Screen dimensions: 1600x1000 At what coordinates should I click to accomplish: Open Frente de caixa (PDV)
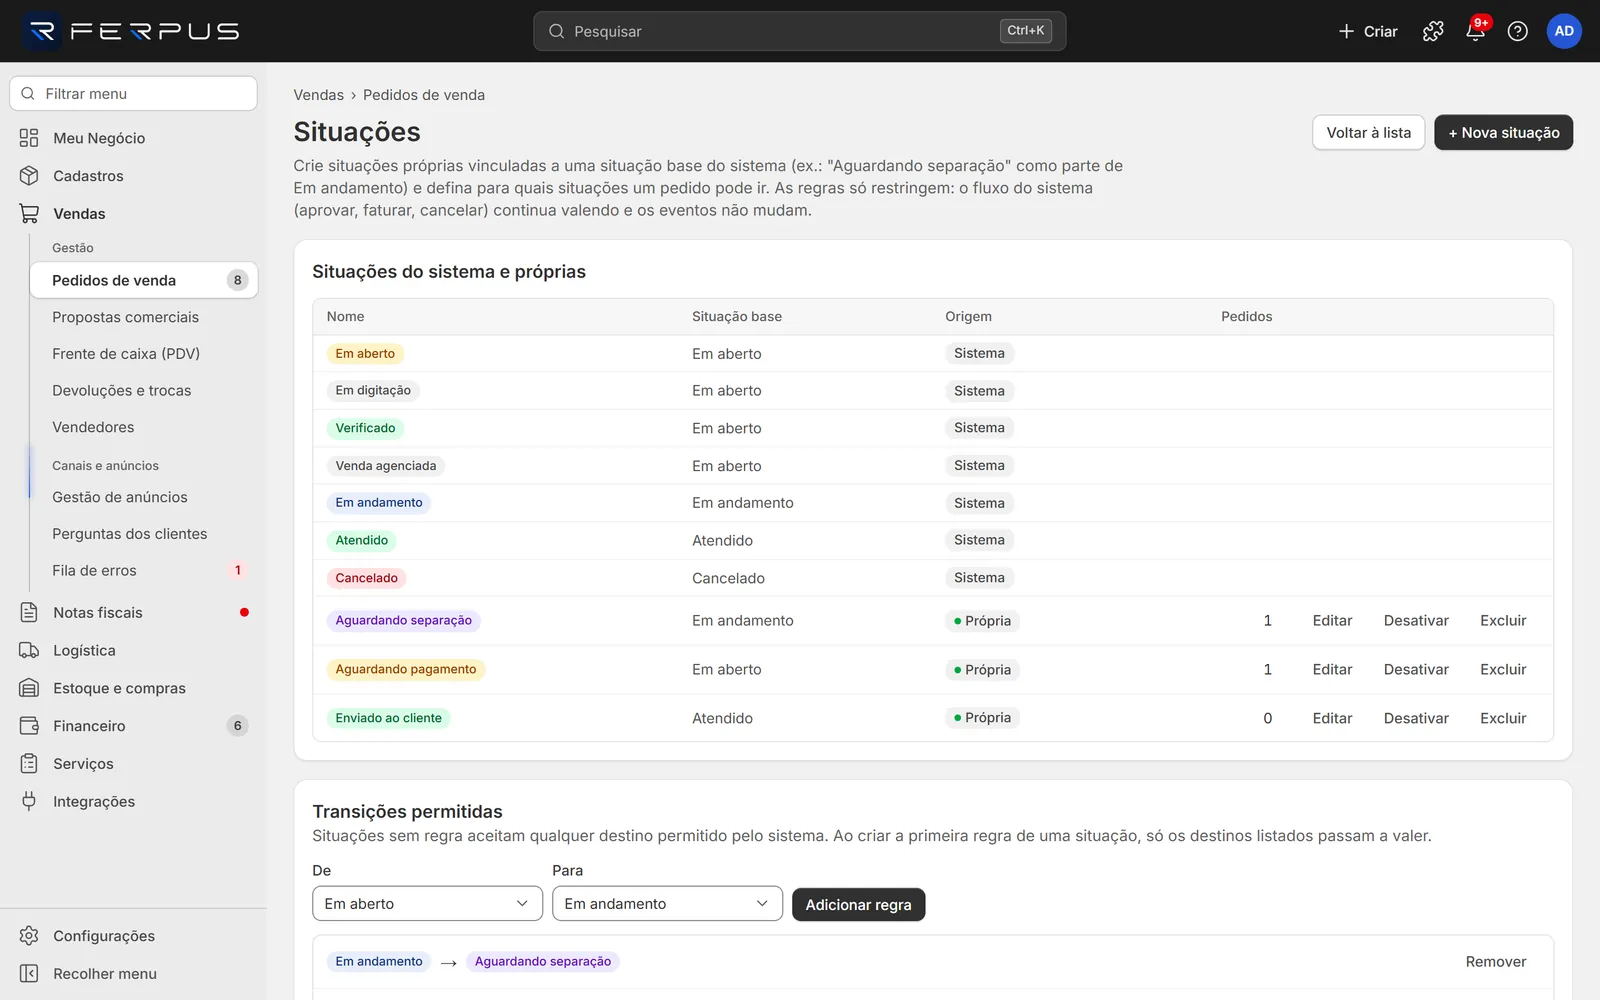126,354
